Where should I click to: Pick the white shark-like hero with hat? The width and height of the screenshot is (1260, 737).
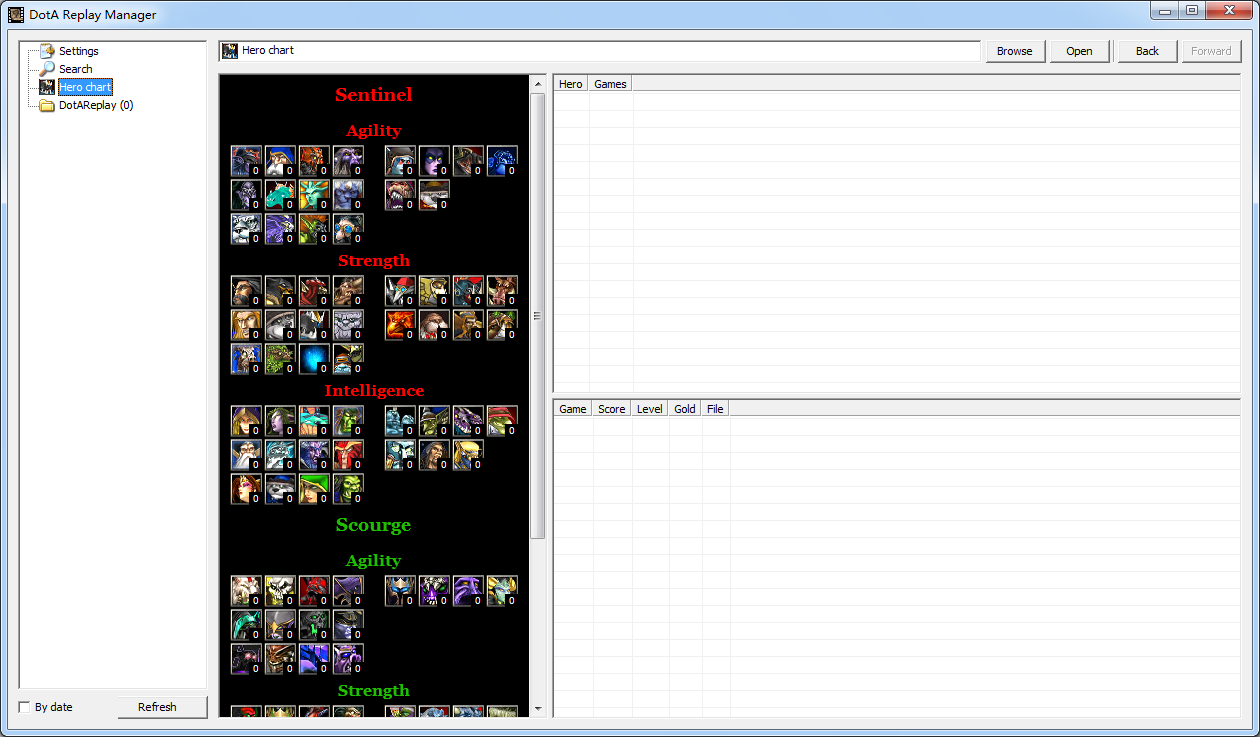click(x=435, y=196)
